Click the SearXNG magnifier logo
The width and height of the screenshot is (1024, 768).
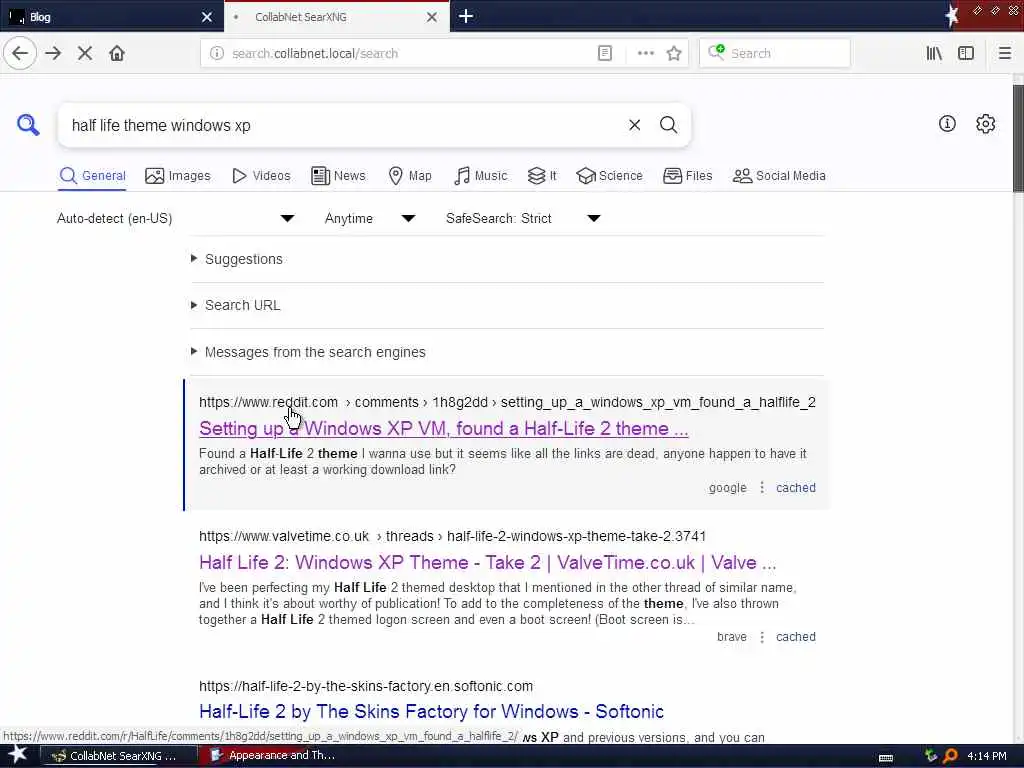point(28,124)
